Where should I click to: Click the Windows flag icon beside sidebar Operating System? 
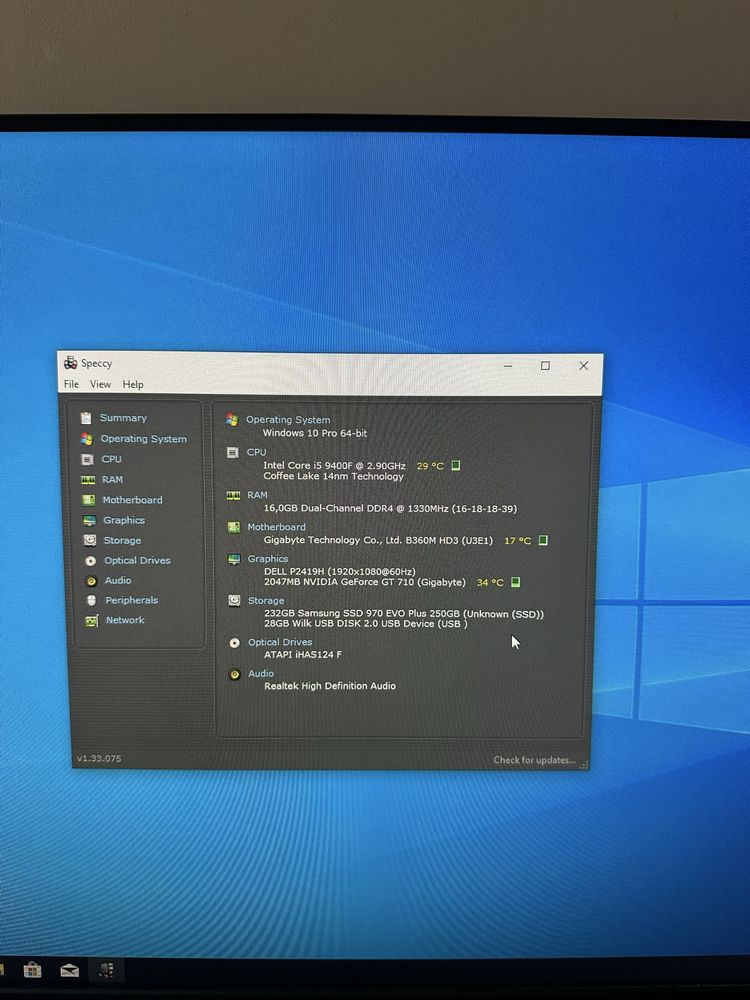(x=87, y=439)
